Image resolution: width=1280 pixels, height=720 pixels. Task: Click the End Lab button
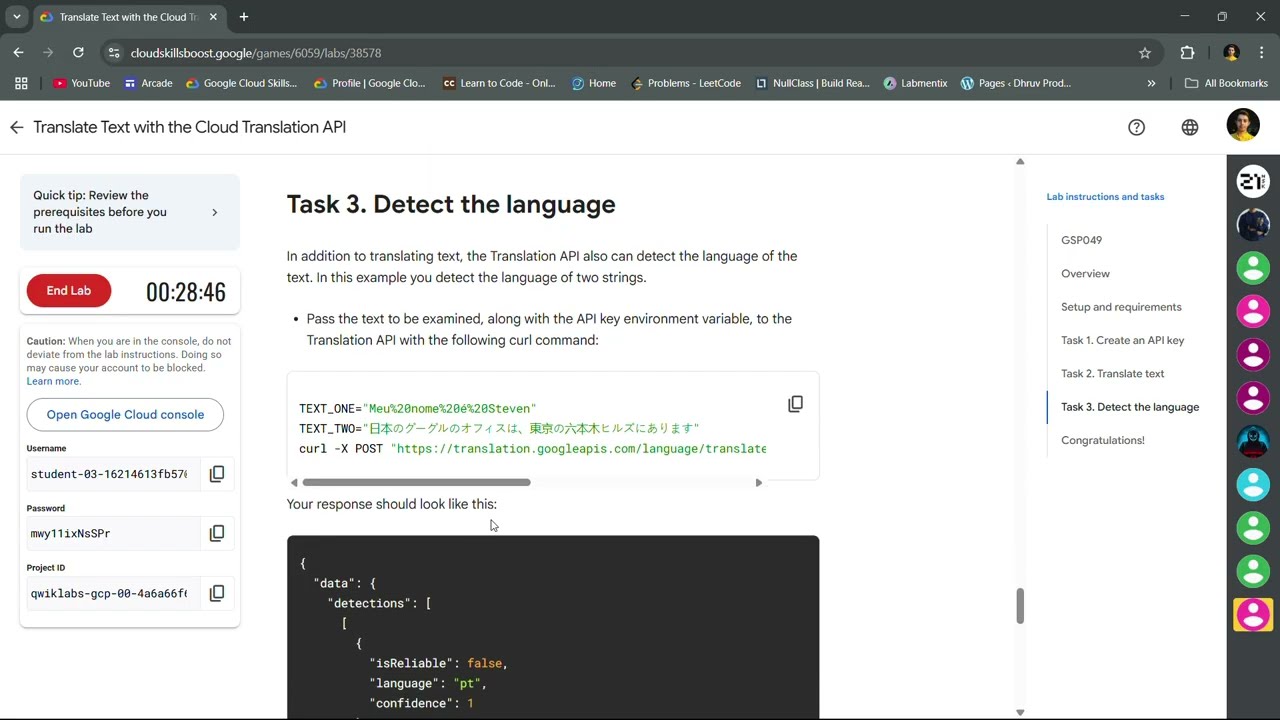[x=69, y=291]
